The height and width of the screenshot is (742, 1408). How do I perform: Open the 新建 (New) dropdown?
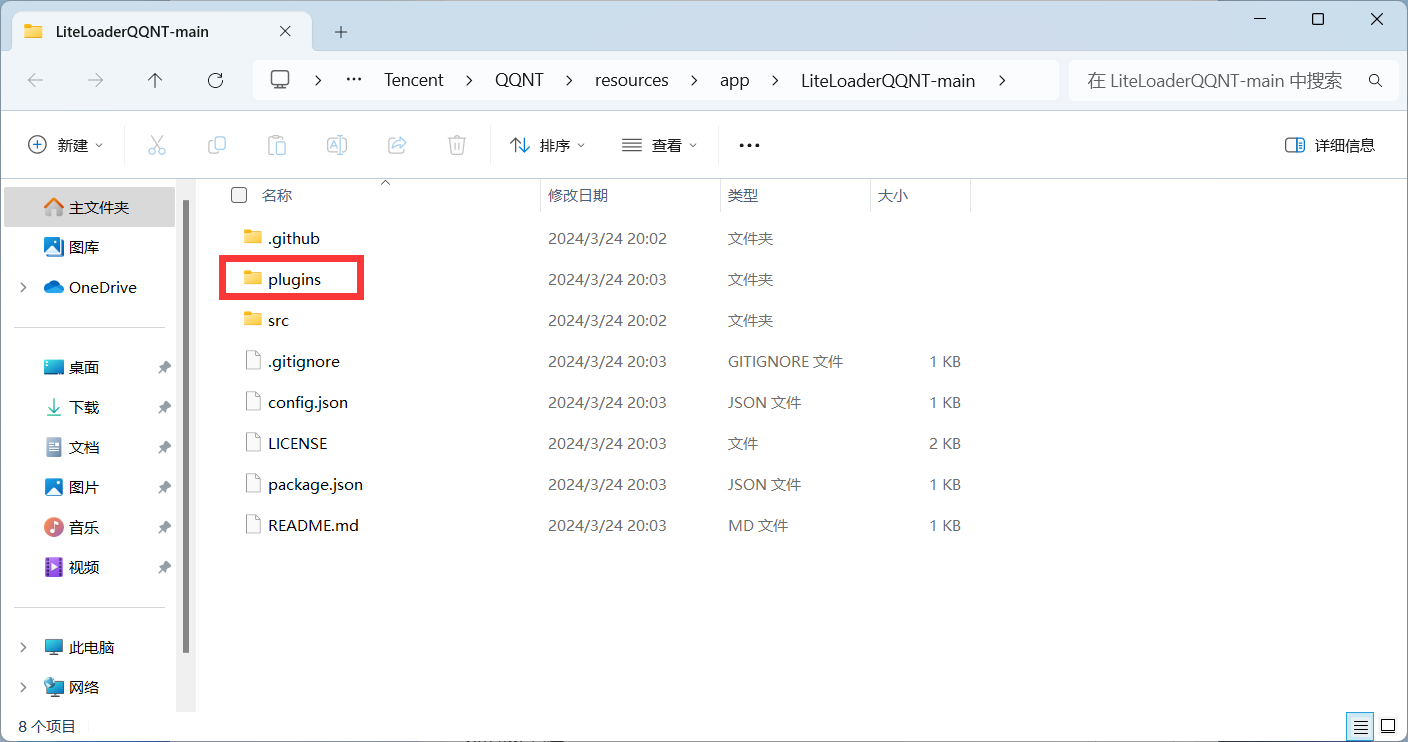(66, 144)
